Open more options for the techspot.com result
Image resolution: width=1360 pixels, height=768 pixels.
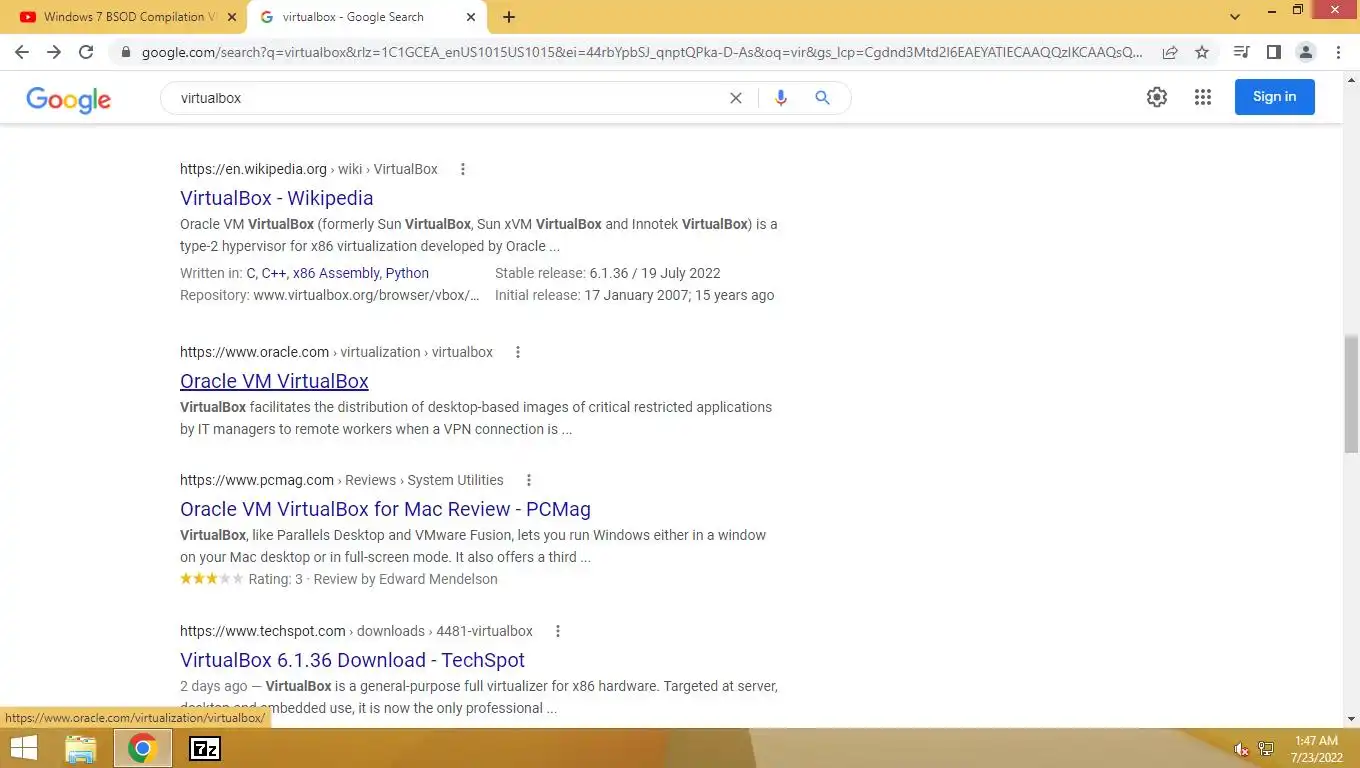(x=557, y=631)
